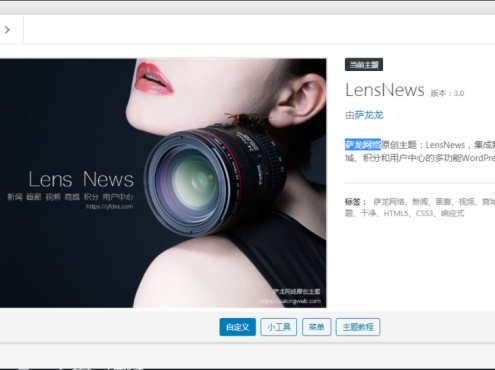495x370 pixels.
Task: Click the highlighted 萨龙网络 text
Action: click(363, 145)
